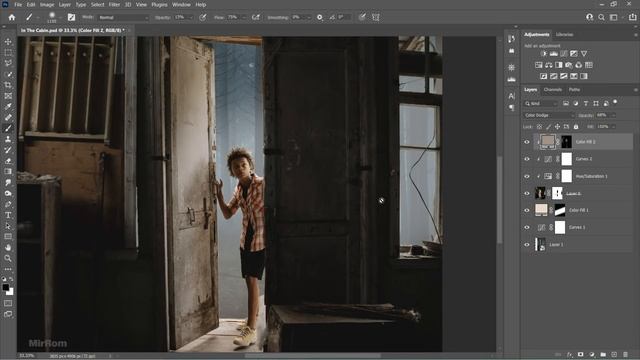The image size is (640, 360).
Task: Click the Share icon at top right
Action: pos(632,17)
